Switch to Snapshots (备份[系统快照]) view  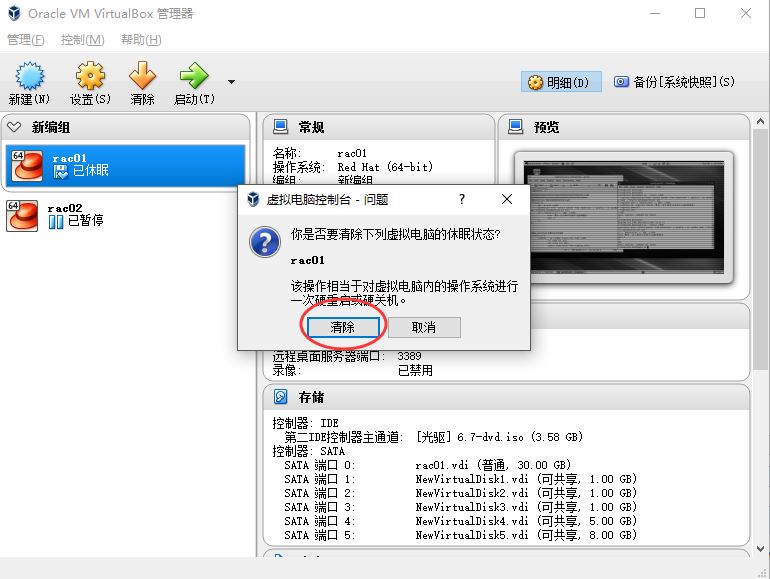(674, 82)
